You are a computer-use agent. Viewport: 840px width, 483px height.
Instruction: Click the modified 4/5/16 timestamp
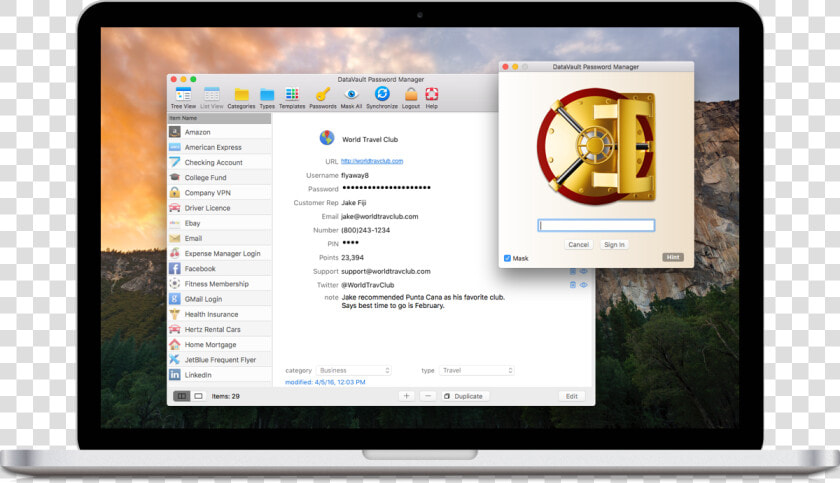[325, 382]
